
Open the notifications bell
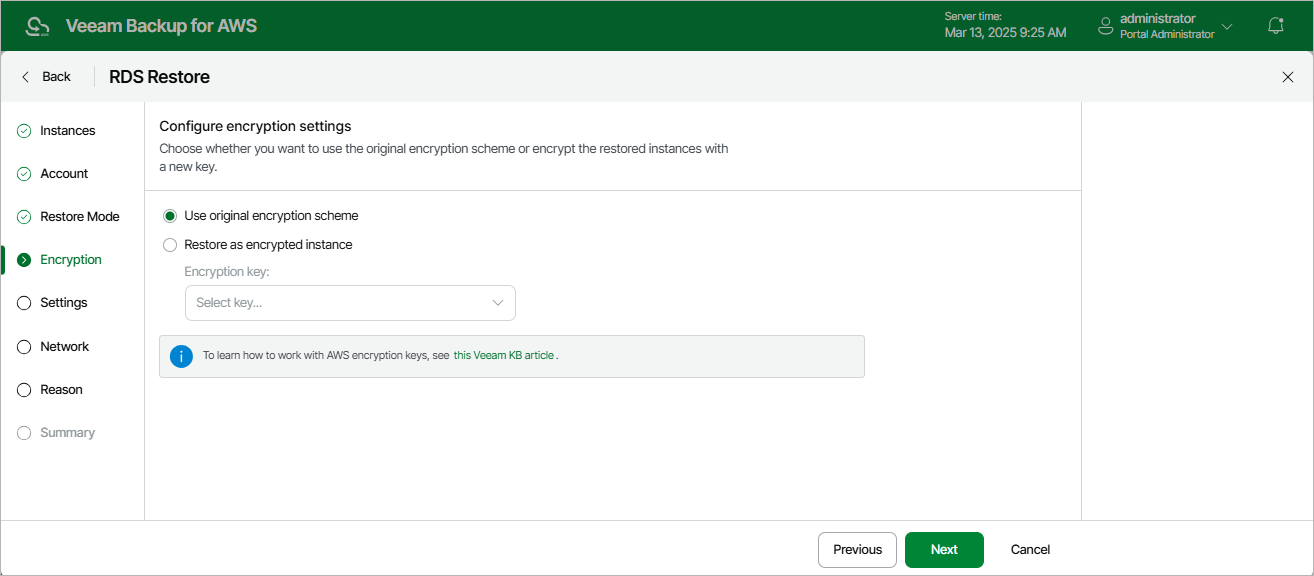(1276, 26)
